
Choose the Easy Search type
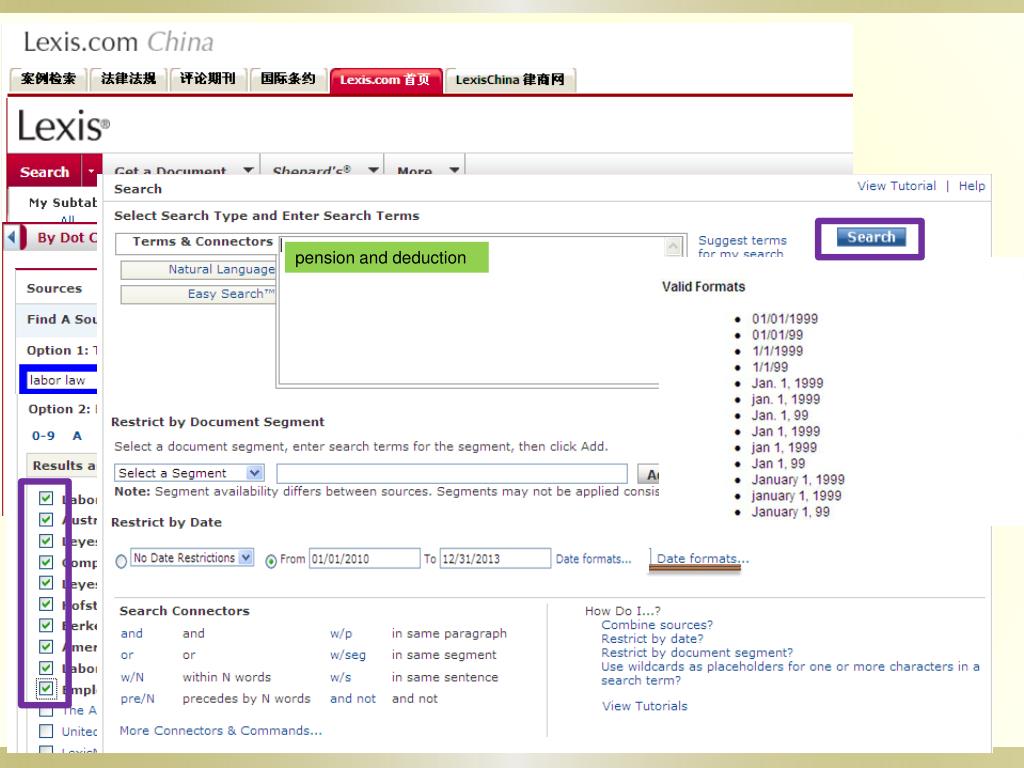pyautogui.click(x=199, y=295)
